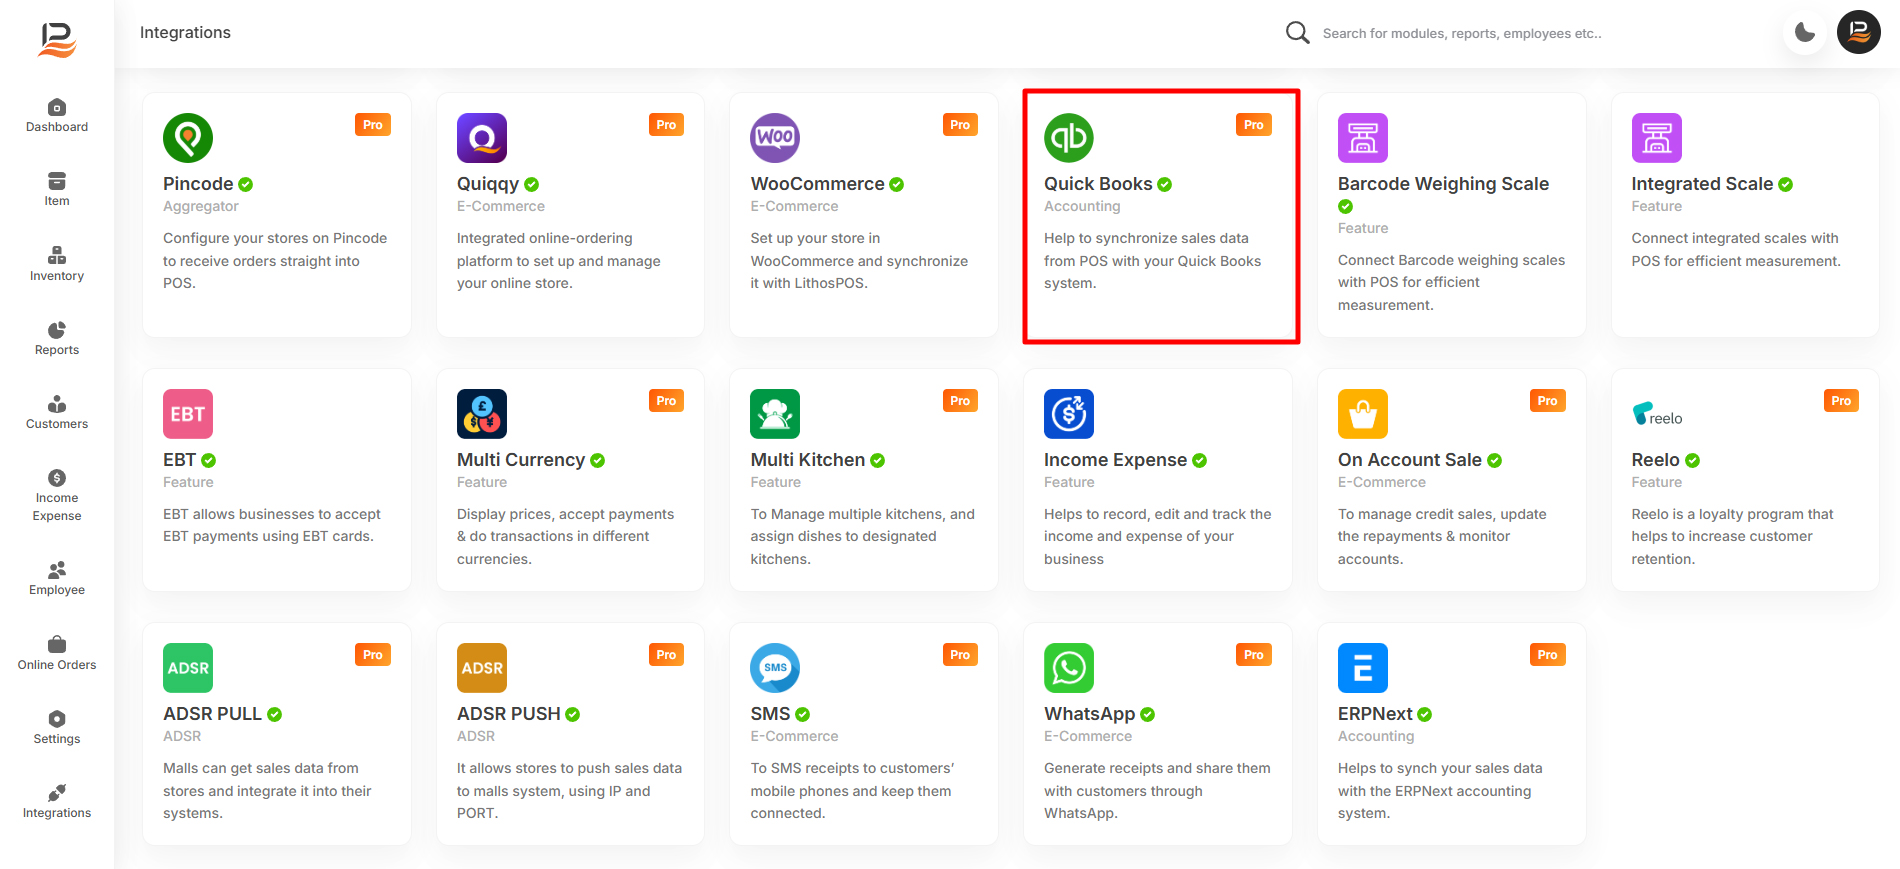The width and height of the screenshot is (1900, 869).
Task: Click the verified check beside ERPNext
Action: (1425, 715)
